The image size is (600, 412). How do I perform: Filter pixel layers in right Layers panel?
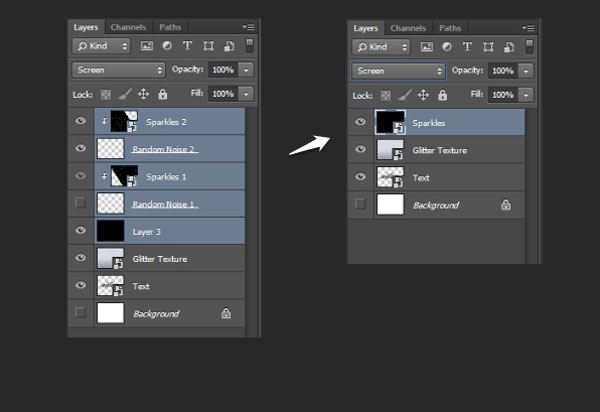click(x=426, y=47)
